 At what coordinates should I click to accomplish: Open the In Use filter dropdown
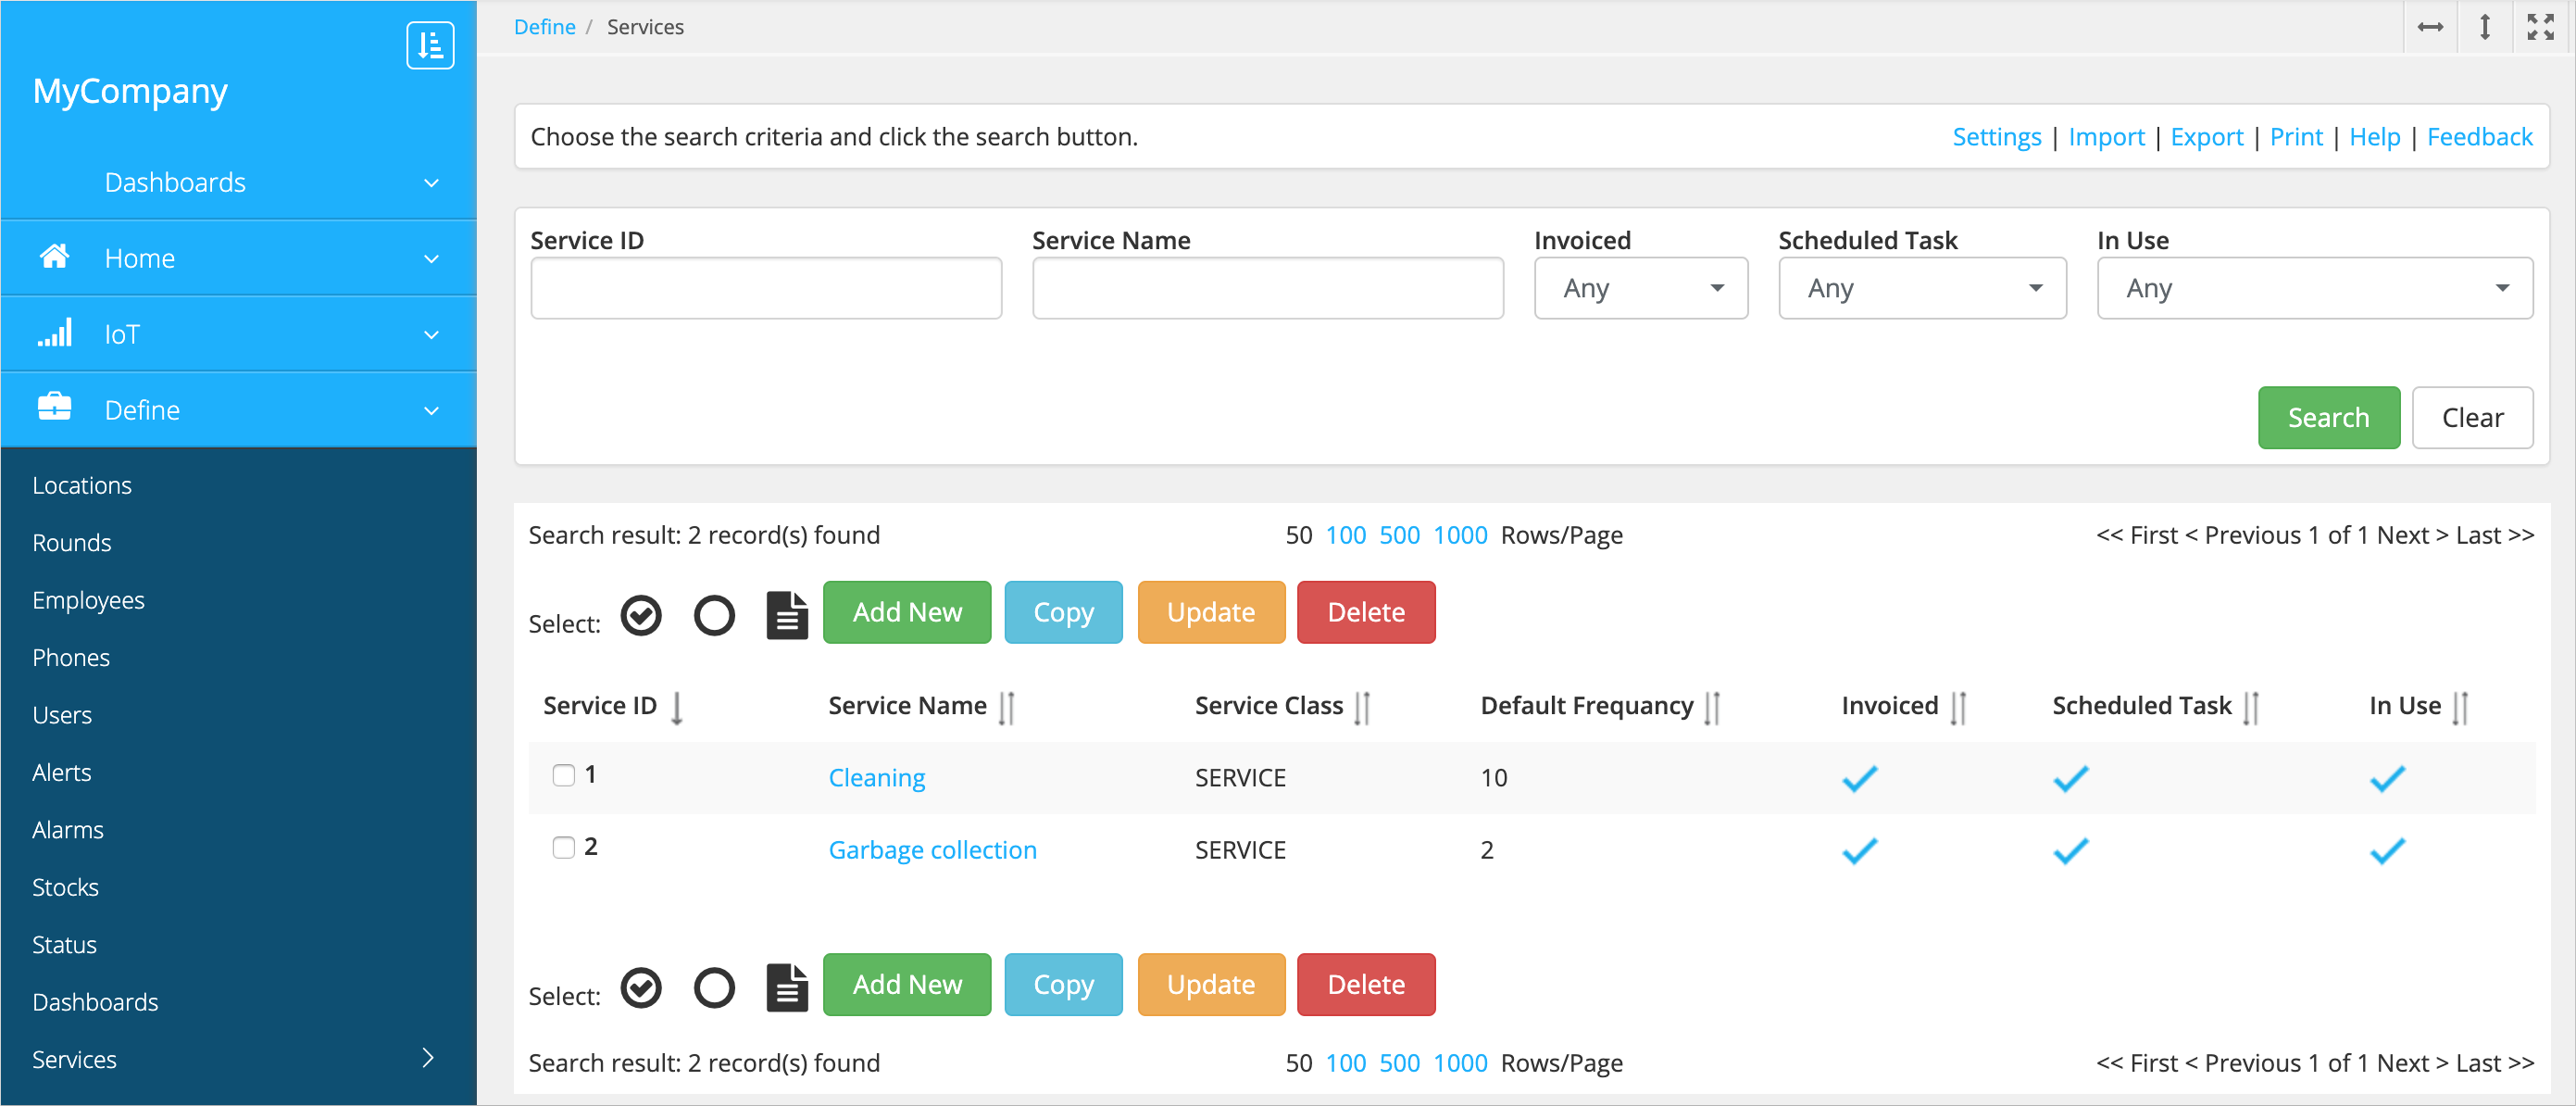tap(2313, 288)
